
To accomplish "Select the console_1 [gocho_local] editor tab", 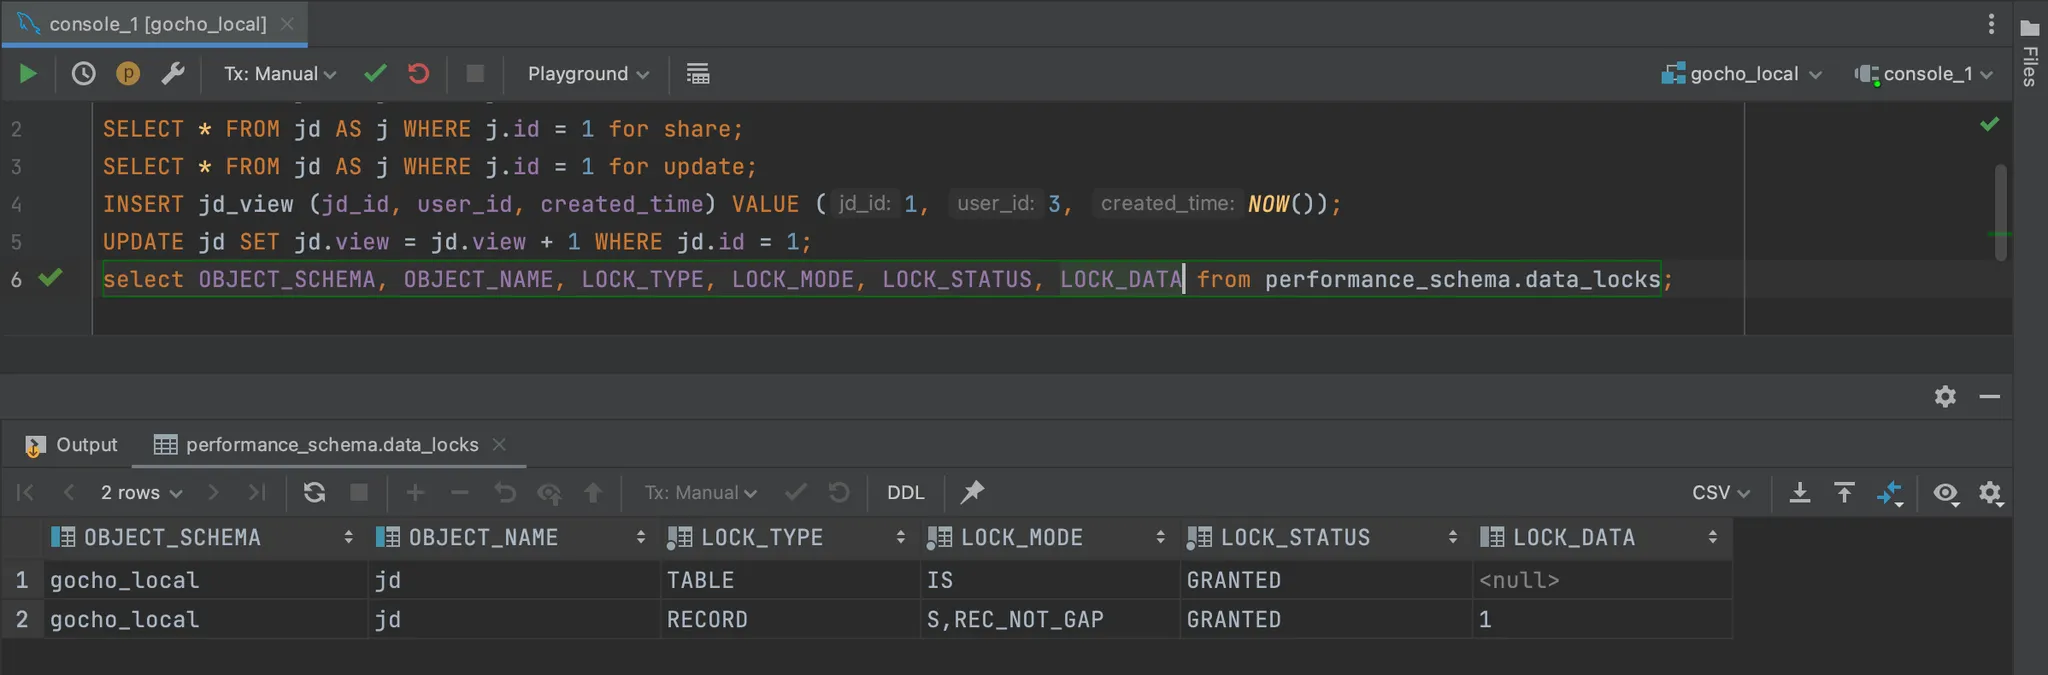I will point(158,24).
